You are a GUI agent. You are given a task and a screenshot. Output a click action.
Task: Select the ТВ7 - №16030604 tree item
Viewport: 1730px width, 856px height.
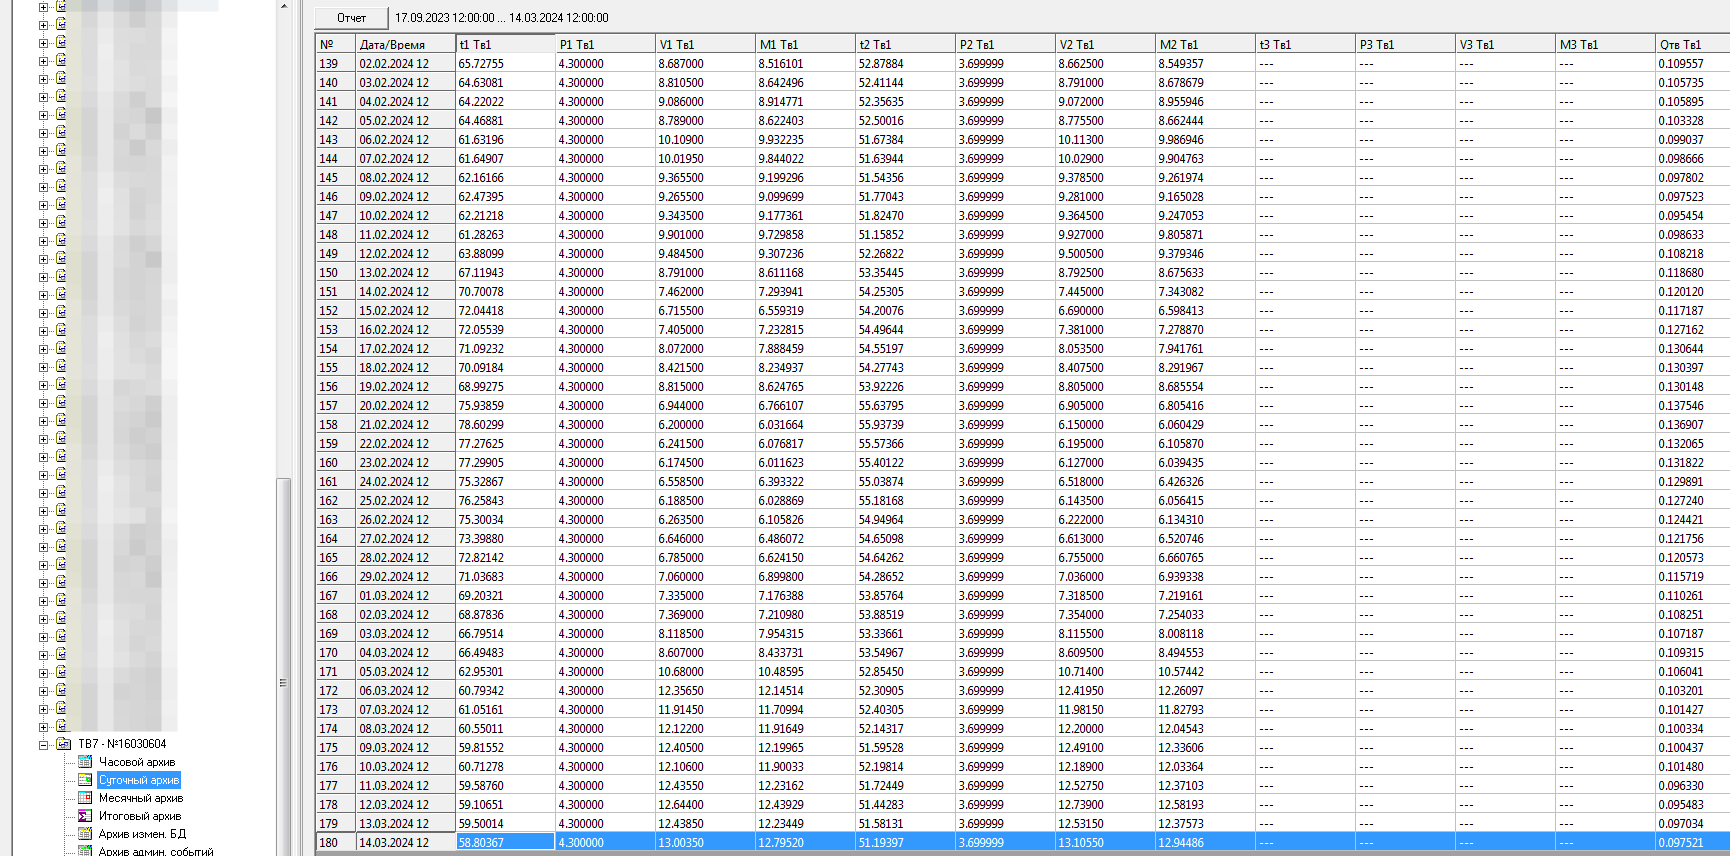122,744
